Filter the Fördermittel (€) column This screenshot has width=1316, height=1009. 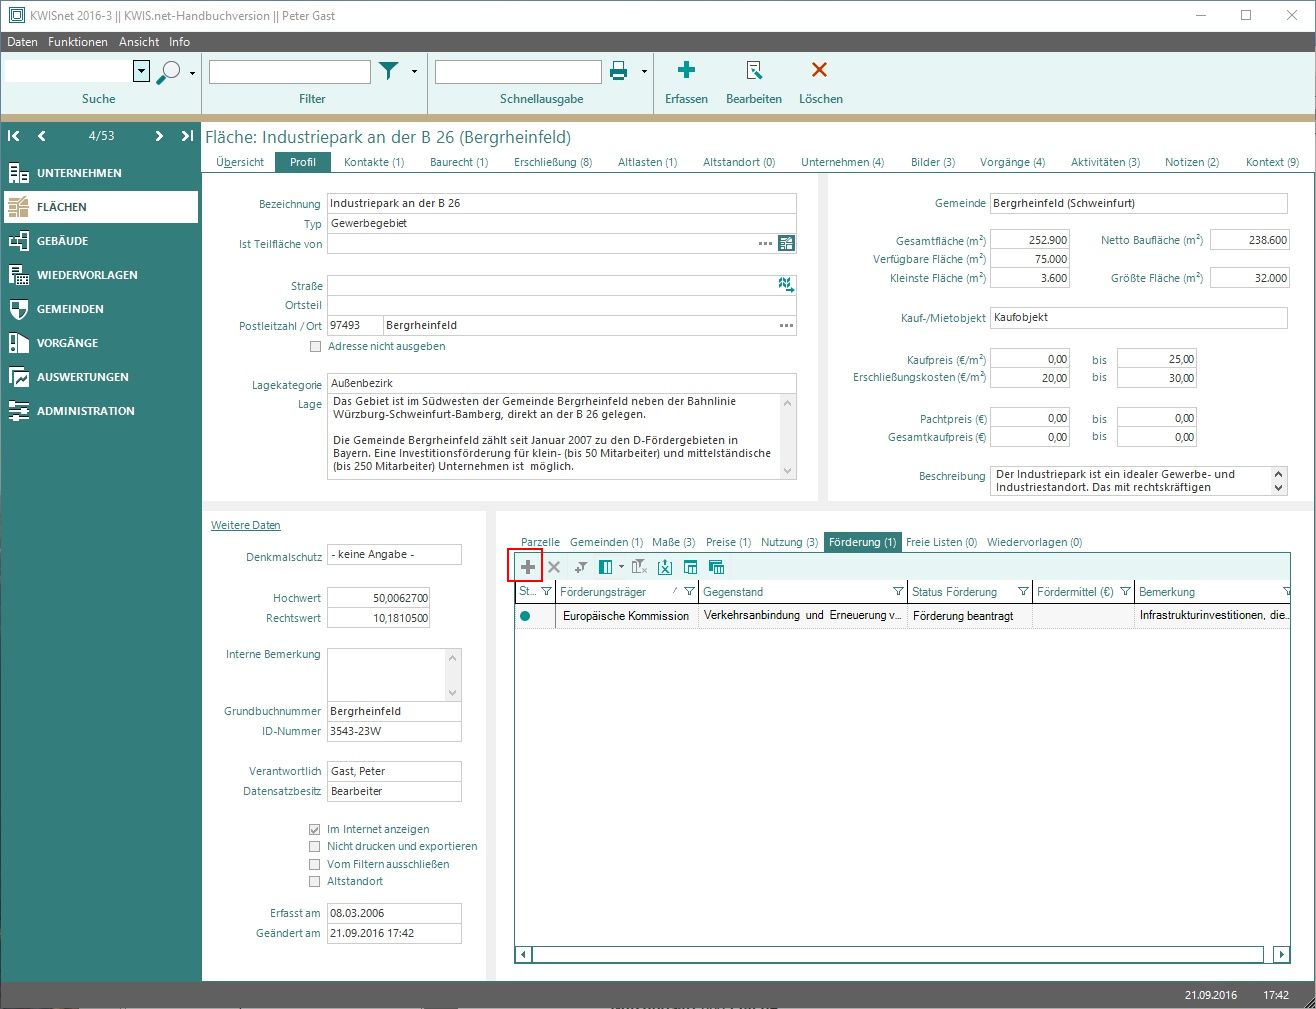(1125, 592)
